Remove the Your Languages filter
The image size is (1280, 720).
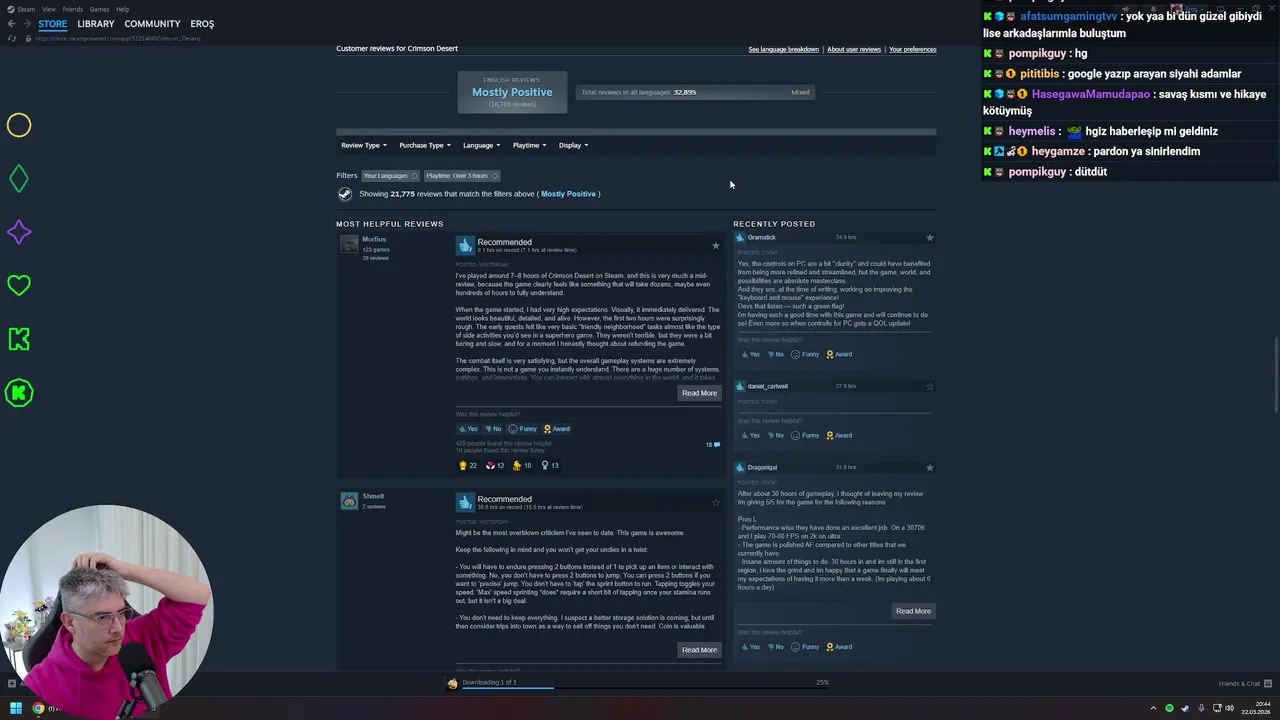point(414,176)
